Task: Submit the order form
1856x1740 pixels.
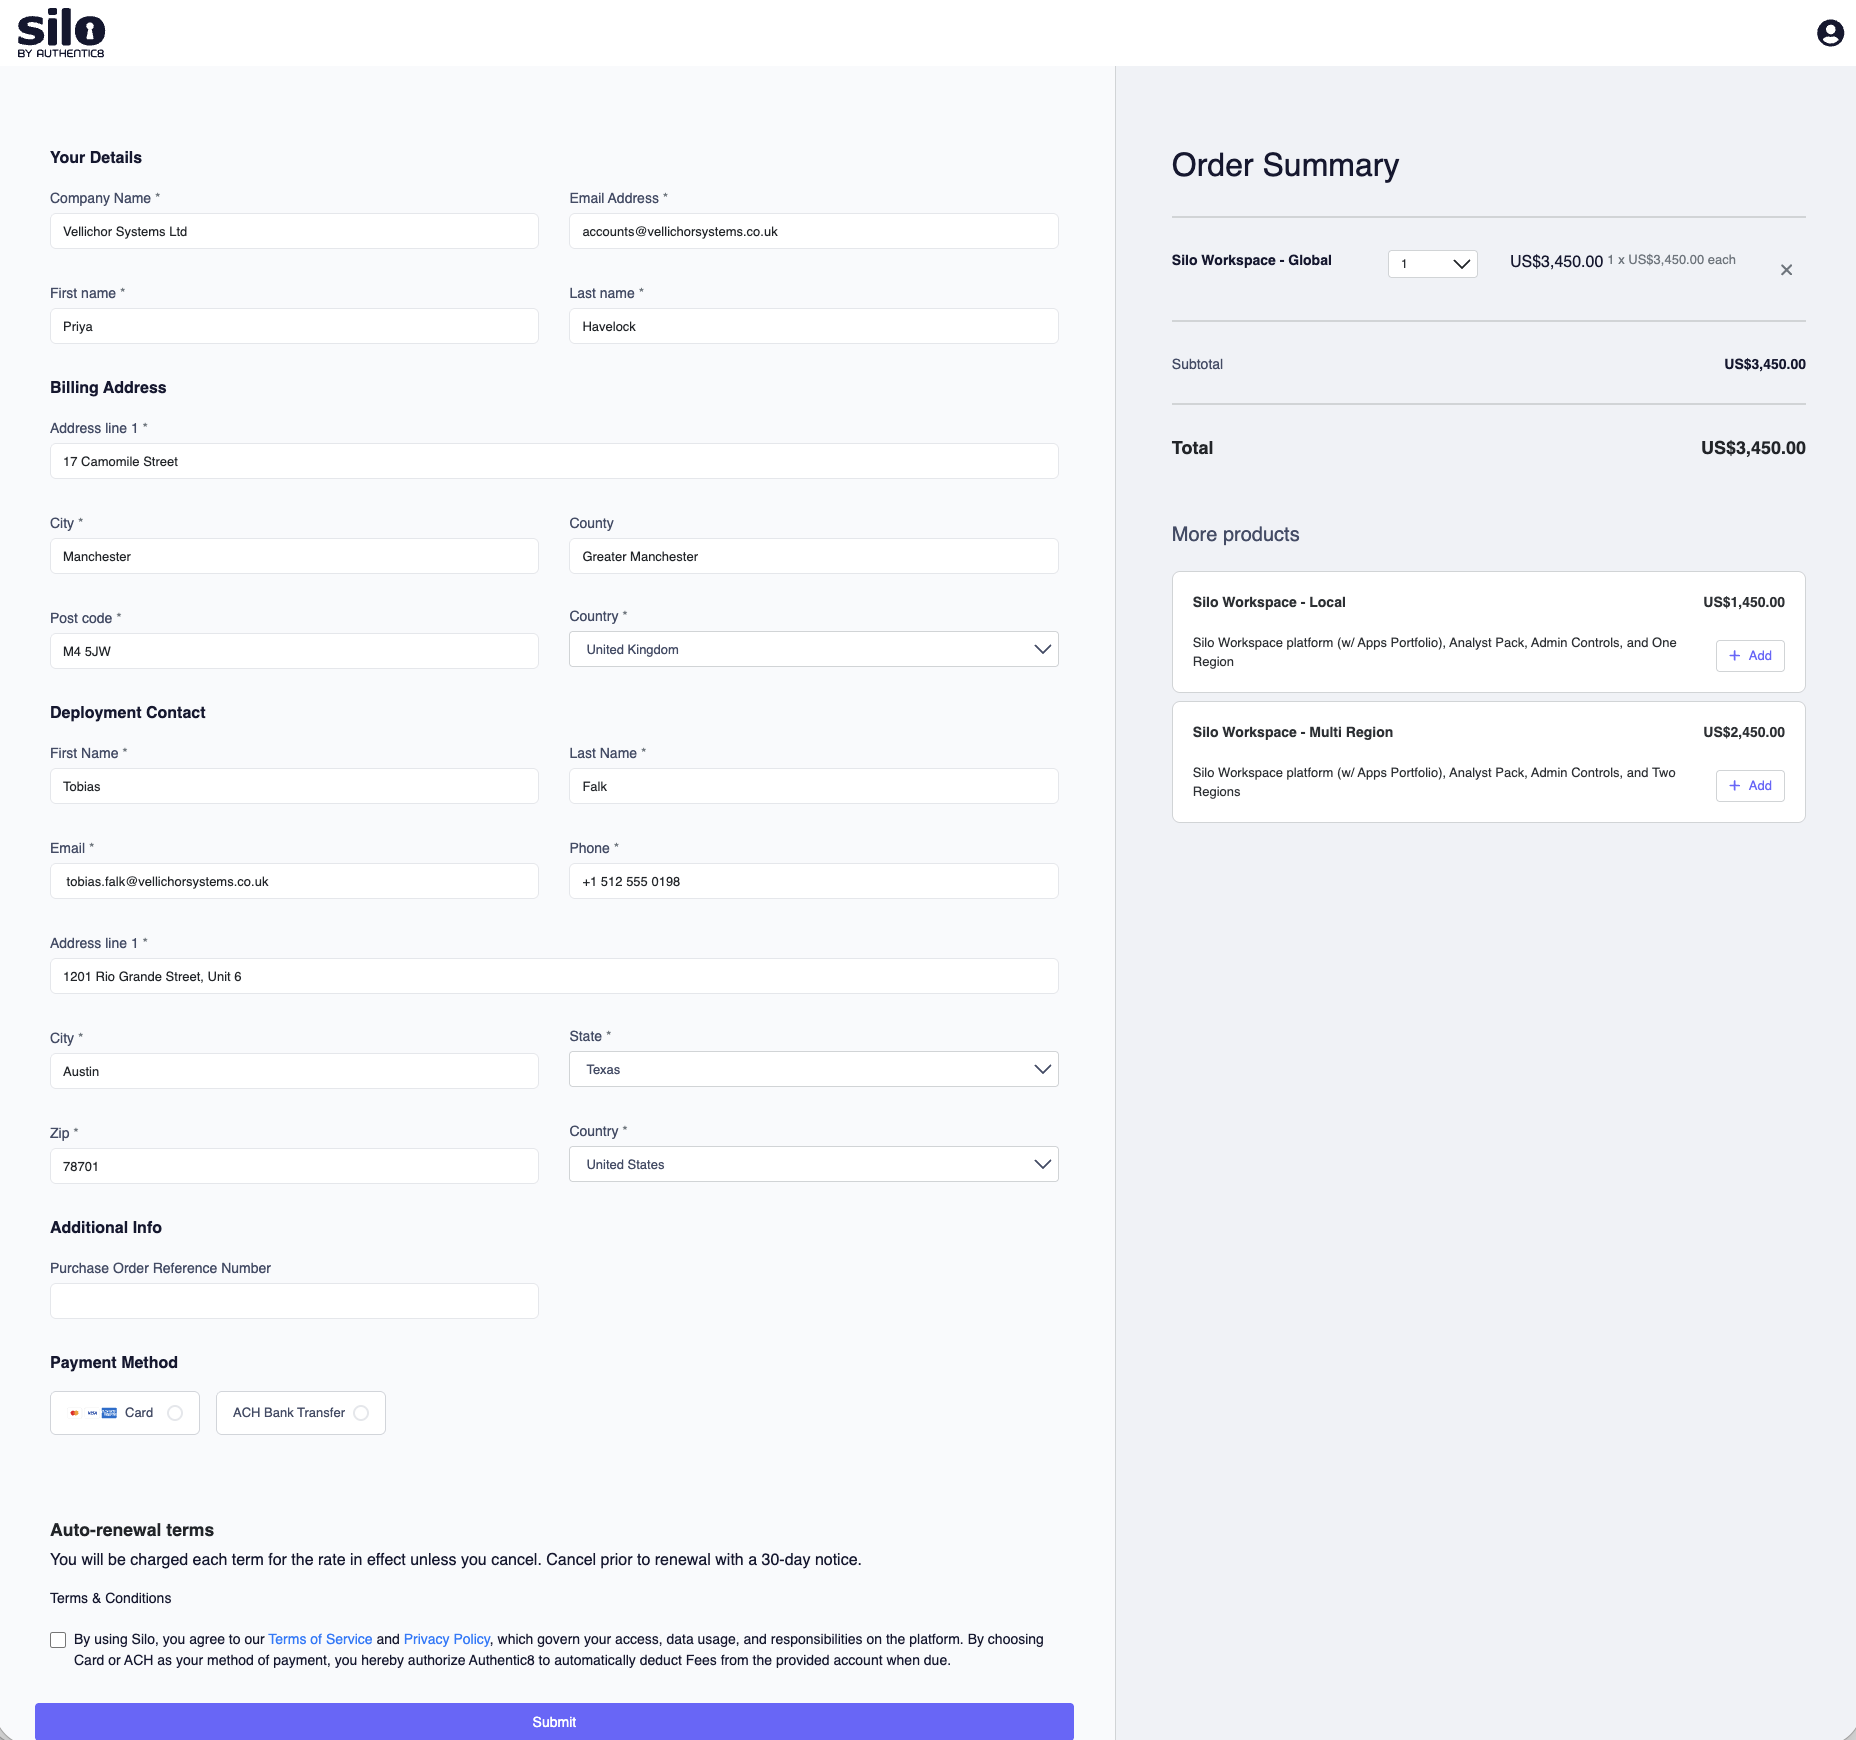Action: coord(554,1721)
